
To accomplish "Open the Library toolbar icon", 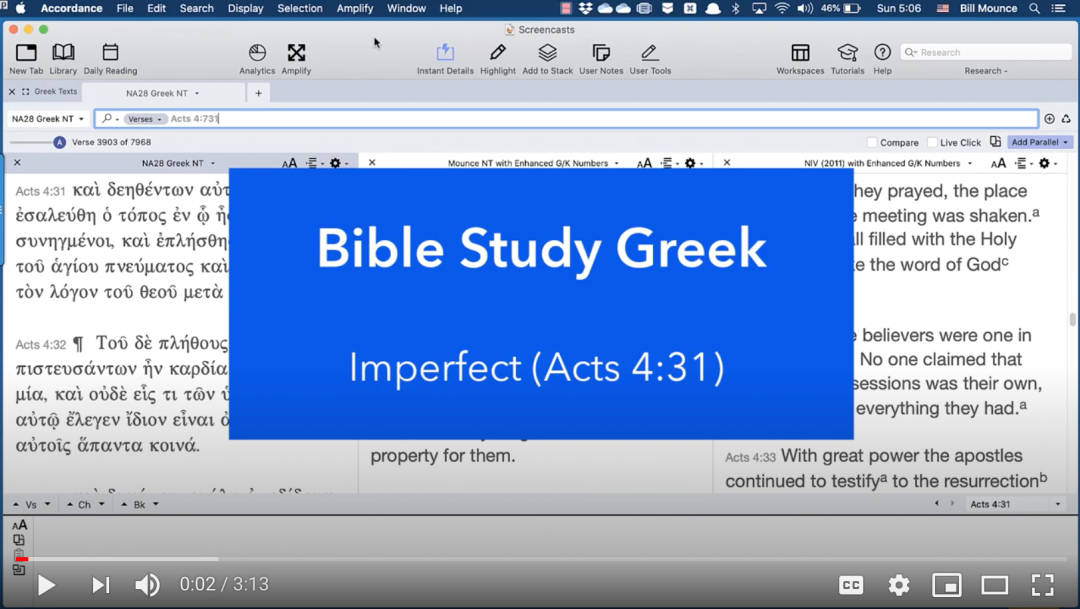I will click(x=63, y=53).
